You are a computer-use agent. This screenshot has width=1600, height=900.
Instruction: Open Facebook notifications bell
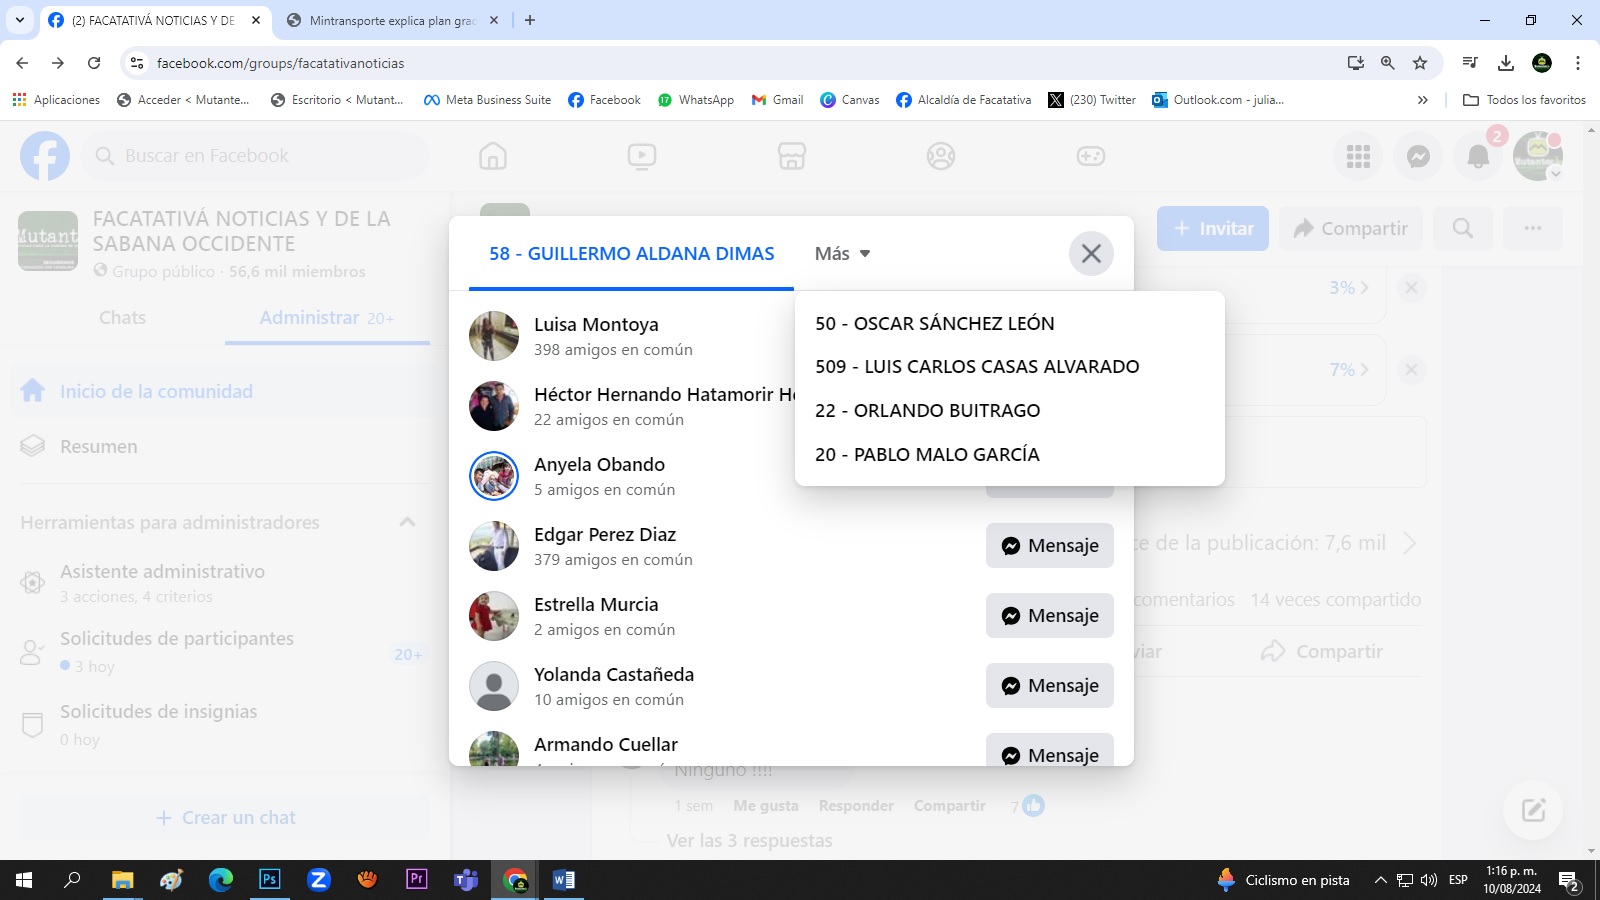point(1478,156)
